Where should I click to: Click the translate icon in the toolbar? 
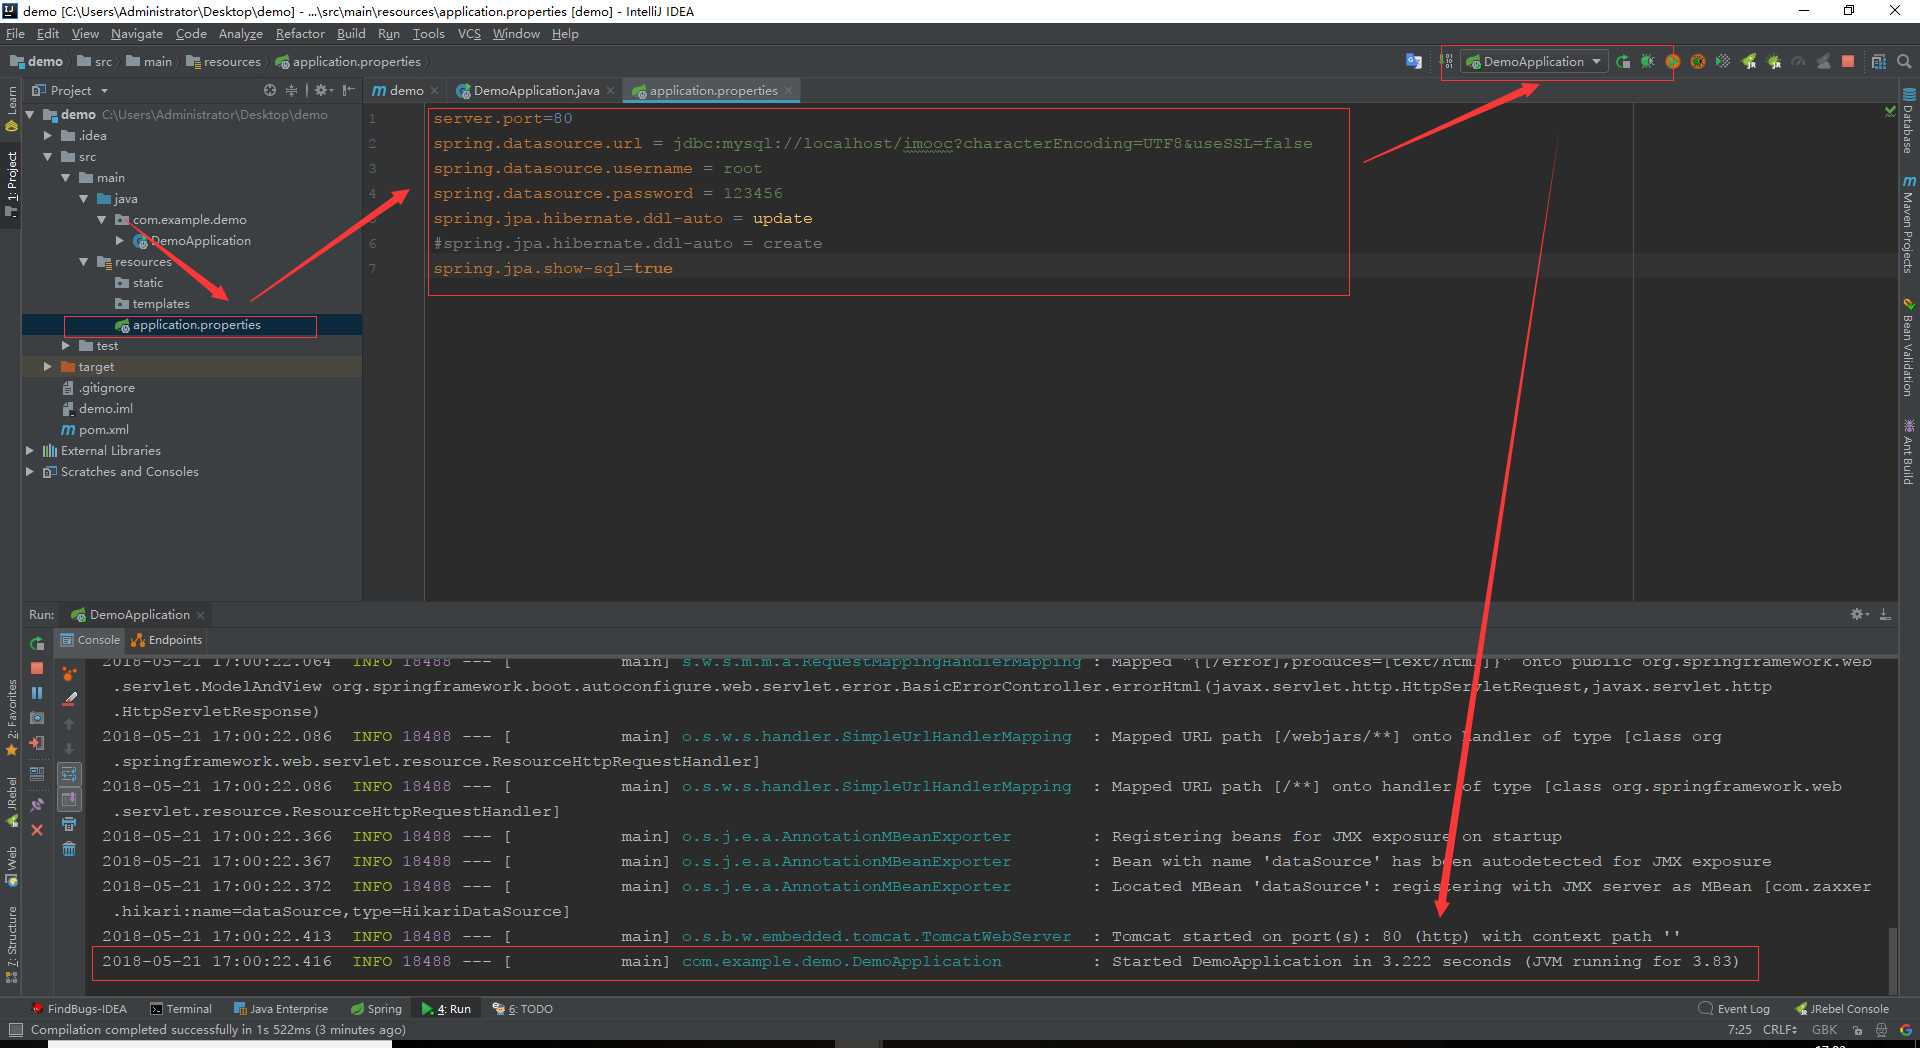(1413, 62)
